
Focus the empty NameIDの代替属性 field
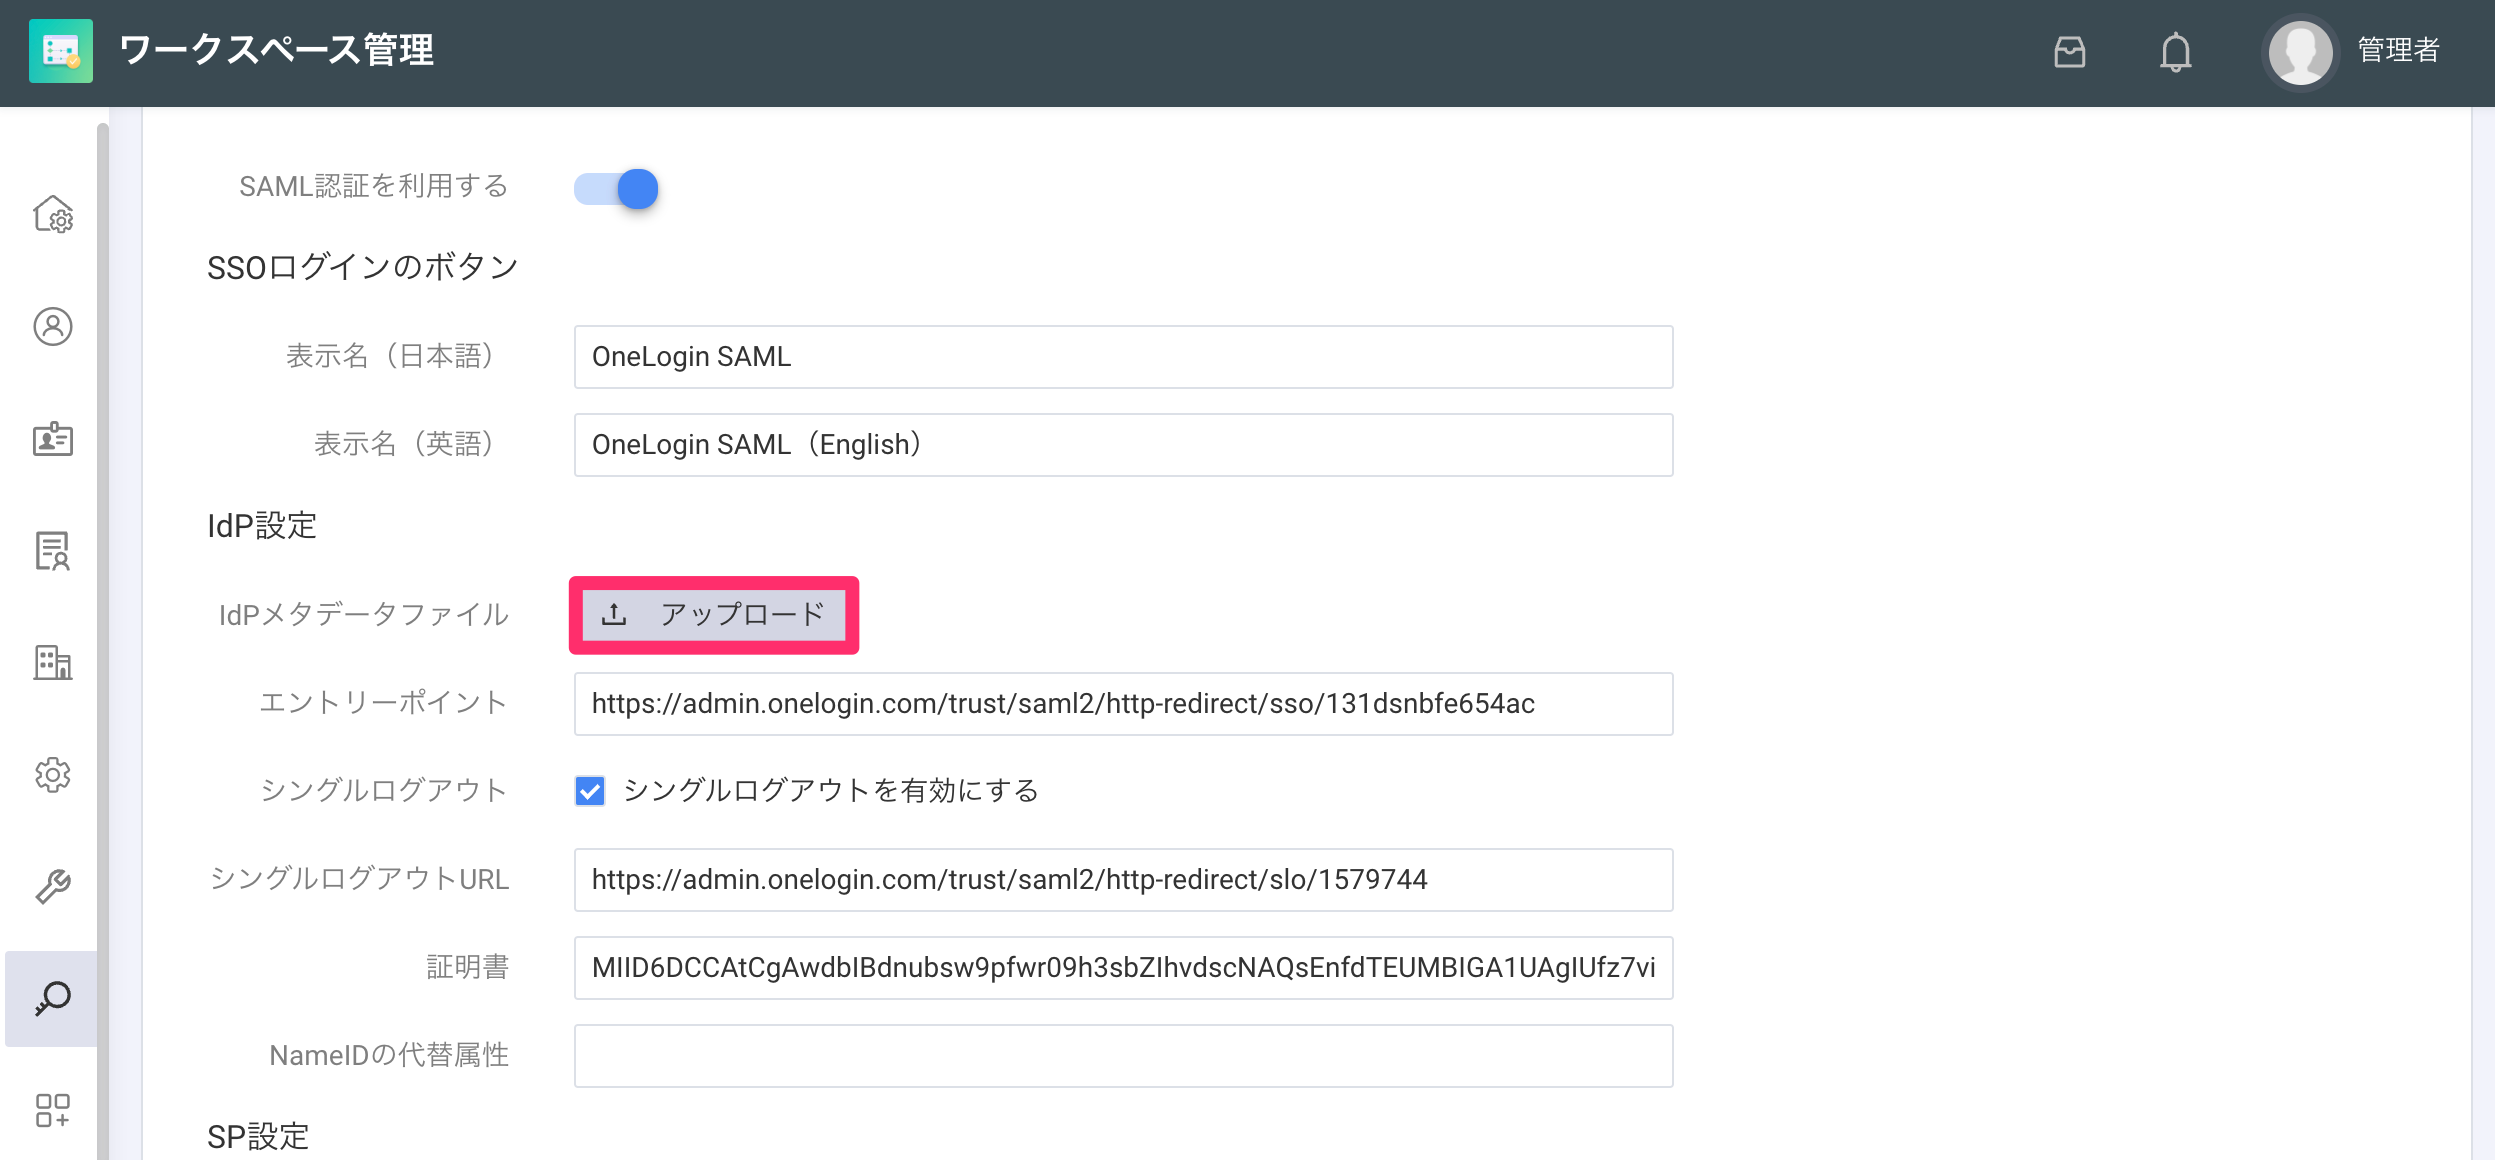[1123, 1056]
